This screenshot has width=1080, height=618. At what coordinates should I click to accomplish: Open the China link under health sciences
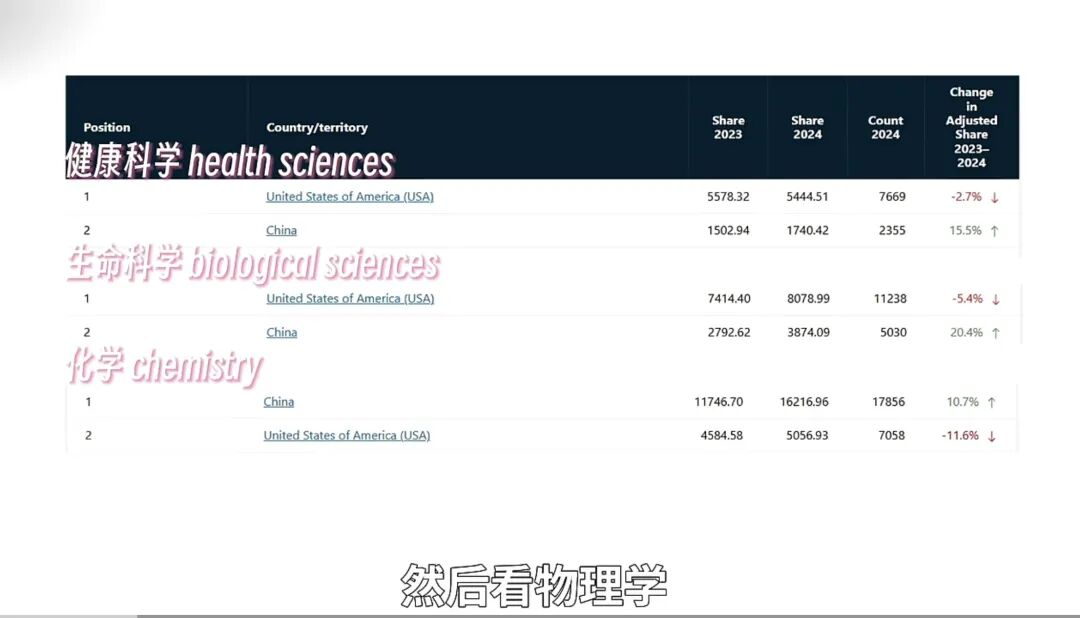click(x=281, y=231)
